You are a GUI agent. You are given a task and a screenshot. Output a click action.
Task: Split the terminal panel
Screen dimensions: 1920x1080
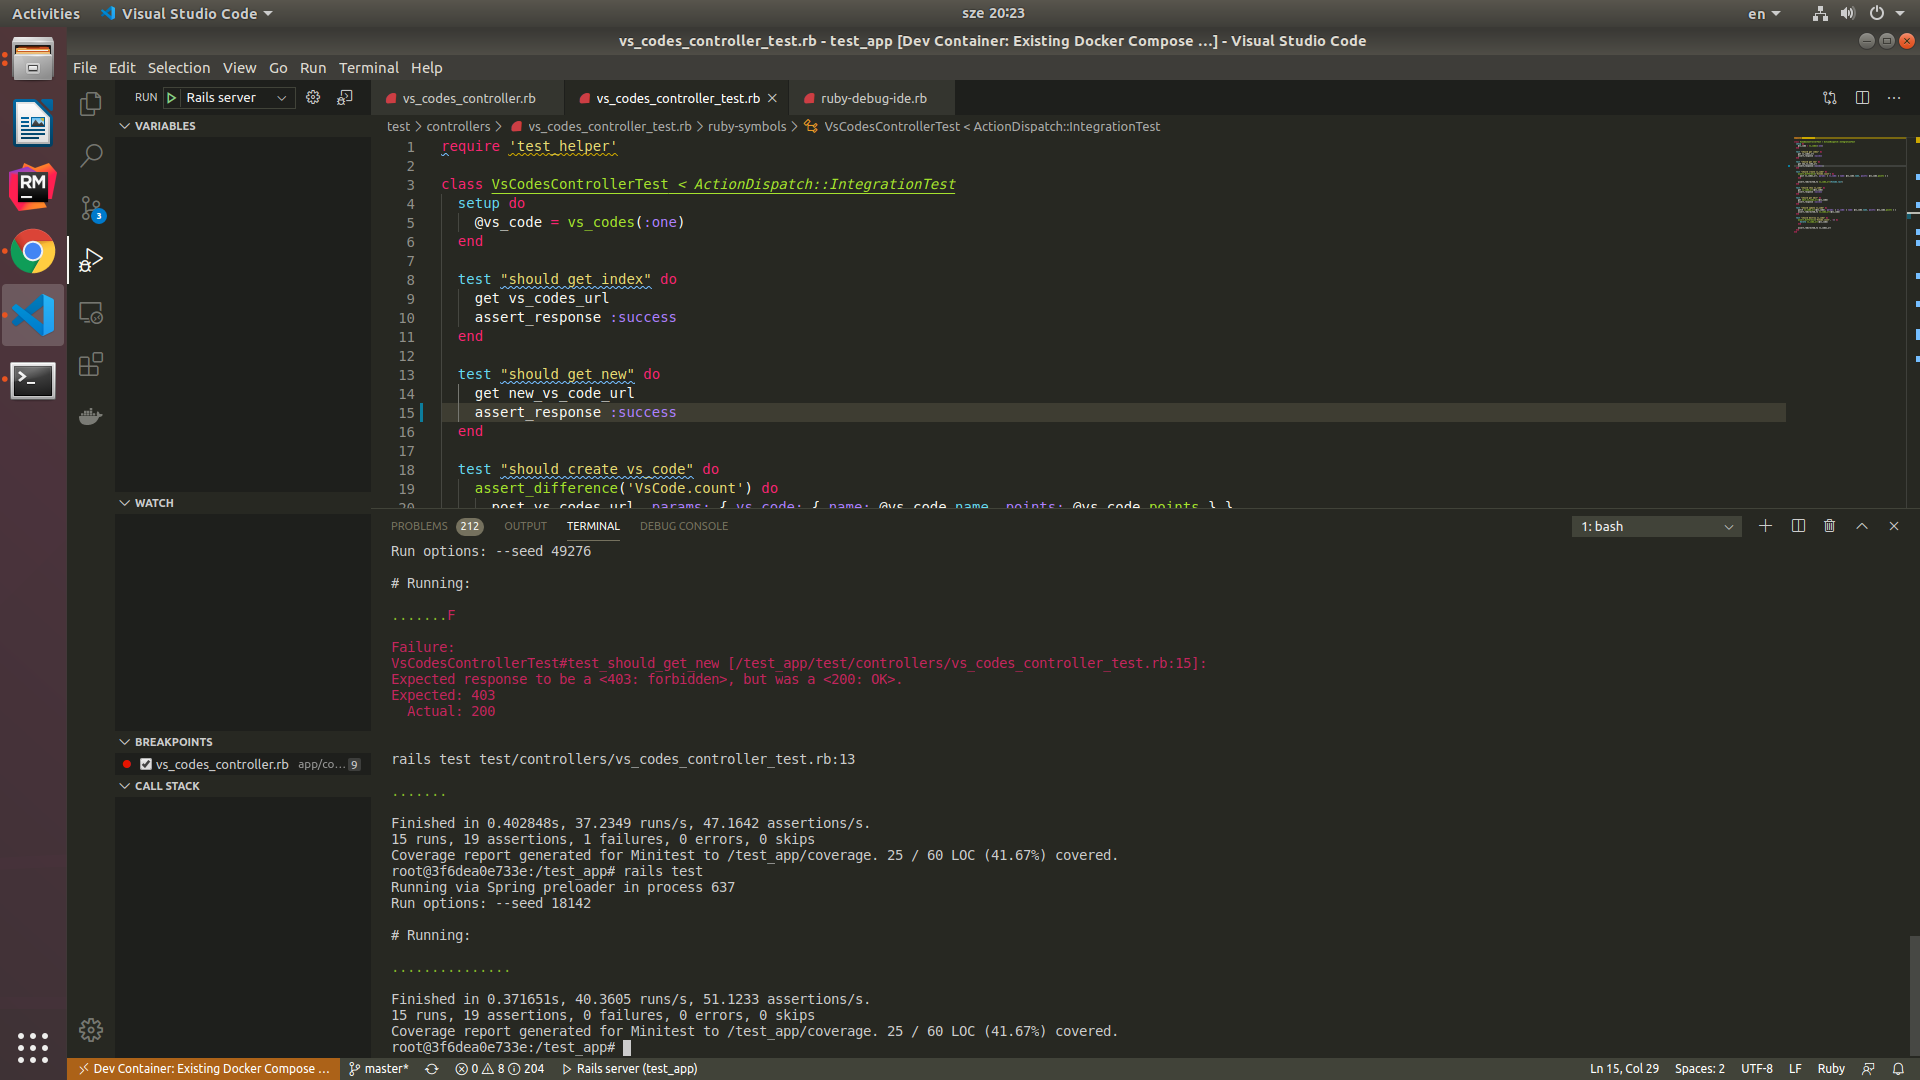tap(1798, 526)
